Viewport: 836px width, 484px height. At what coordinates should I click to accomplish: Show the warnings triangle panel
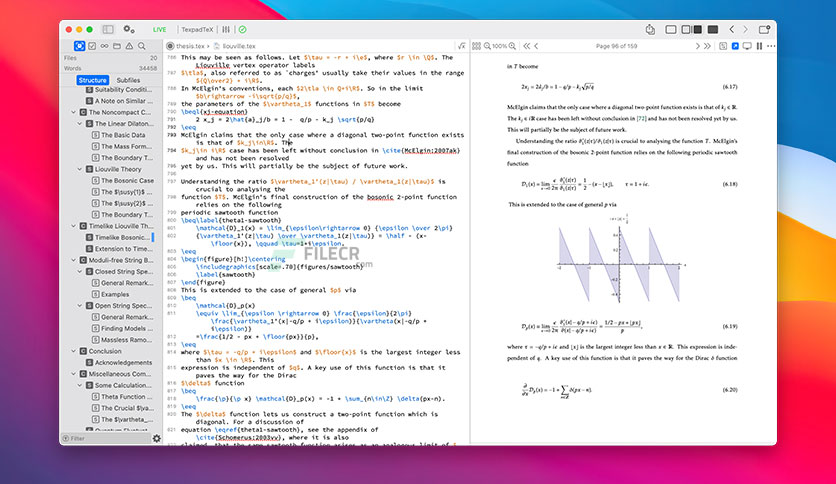click(x=129, y=46)
